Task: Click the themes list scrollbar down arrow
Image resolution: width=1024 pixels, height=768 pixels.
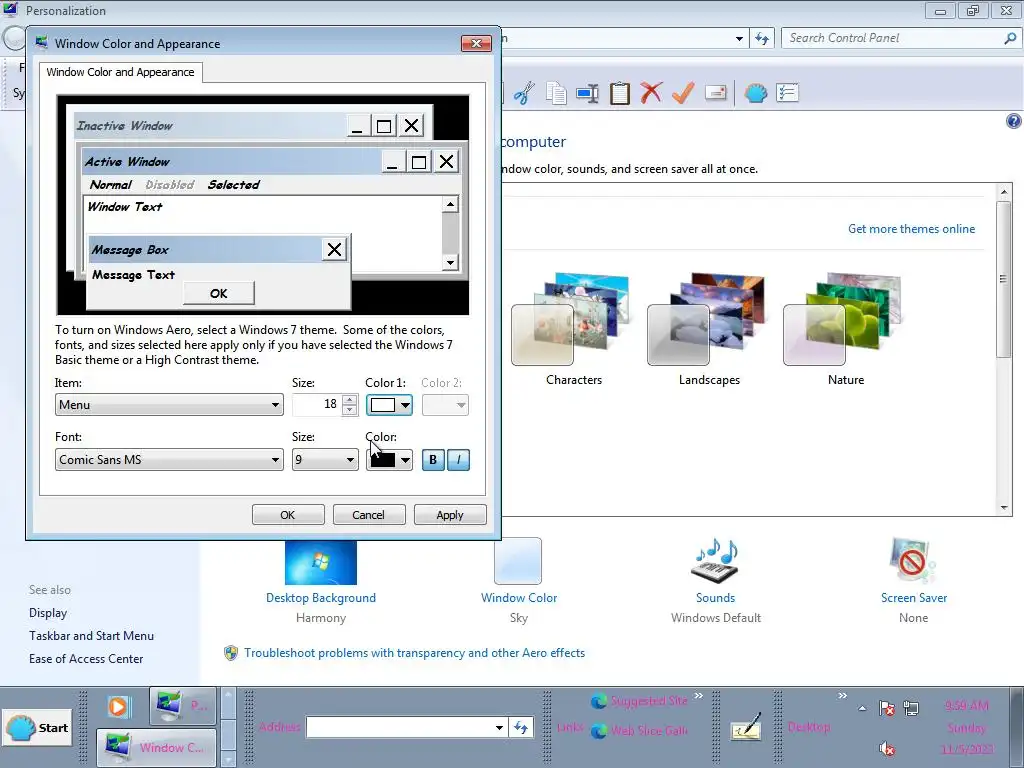Action: coord(1004,507)
